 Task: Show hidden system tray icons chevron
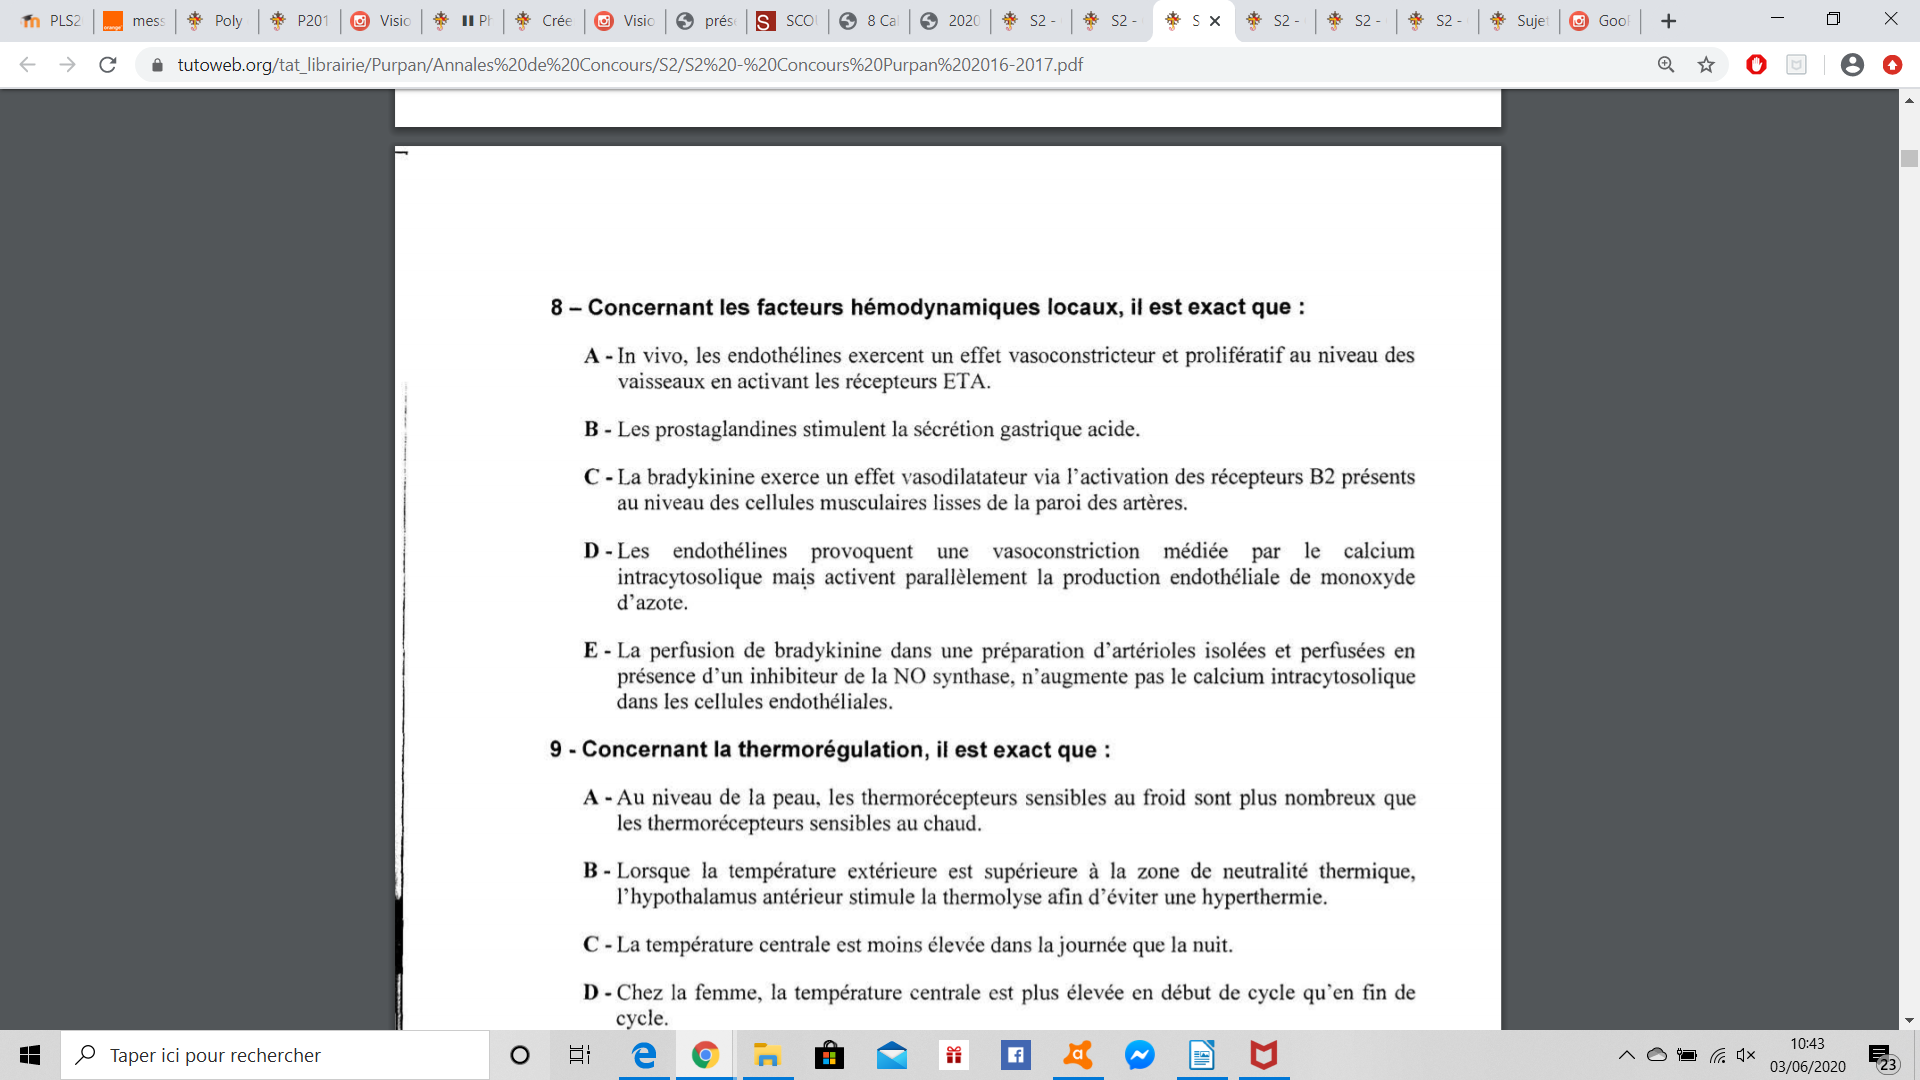tap(1626, 1055)
